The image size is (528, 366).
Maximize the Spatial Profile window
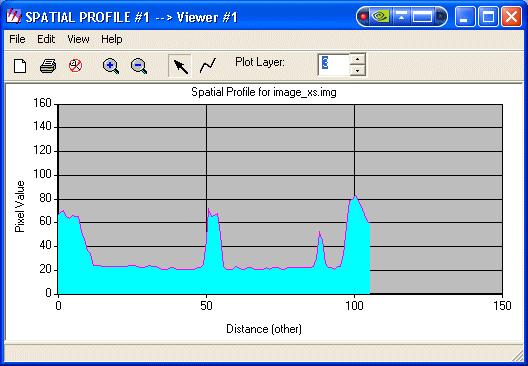point(488,16)
